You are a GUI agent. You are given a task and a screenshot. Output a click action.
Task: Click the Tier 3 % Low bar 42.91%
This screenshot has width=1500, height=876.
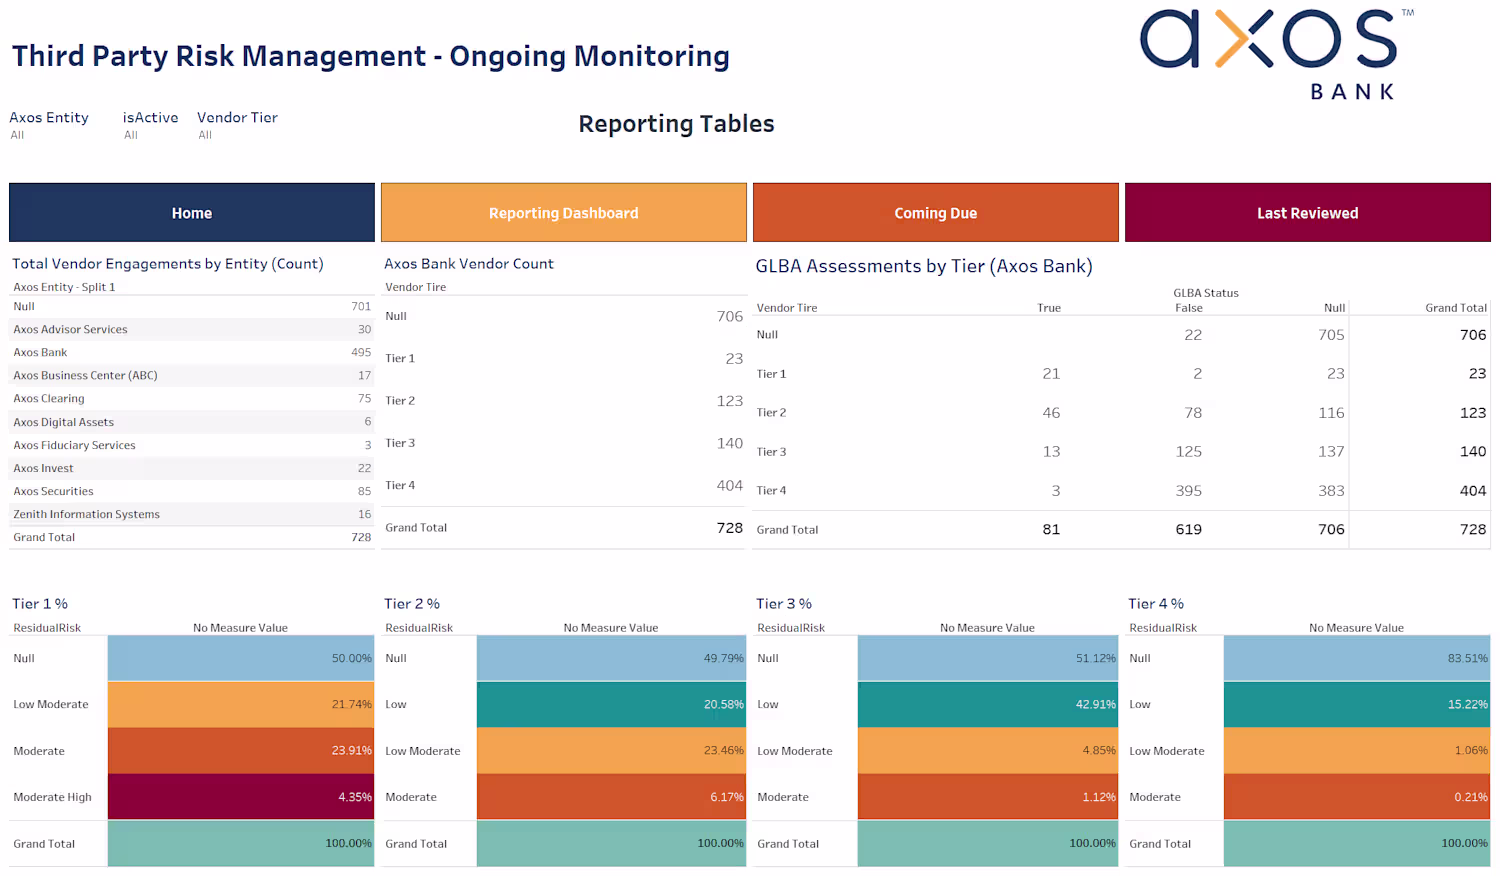(x=988, y=704)
